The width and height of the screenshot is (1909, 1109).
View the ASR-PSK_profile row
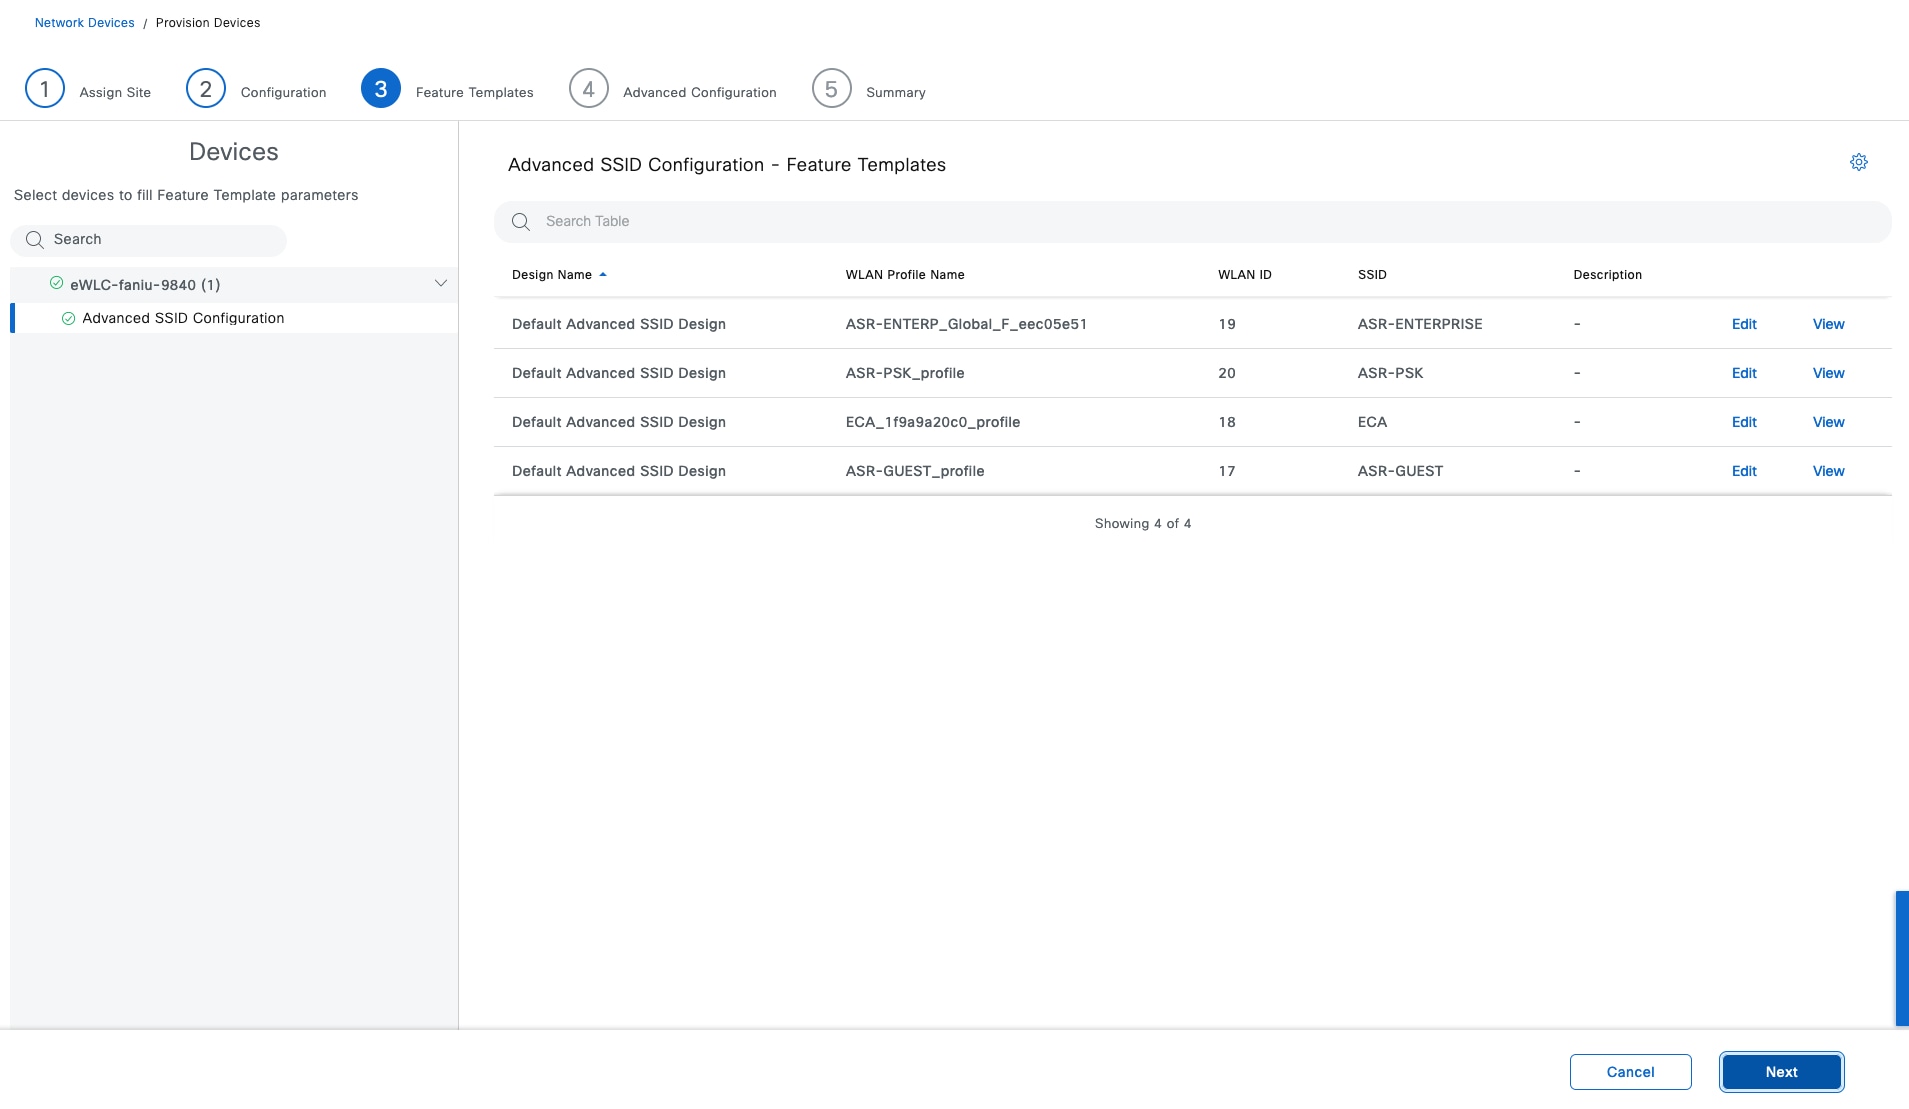tap(1828, 373)
